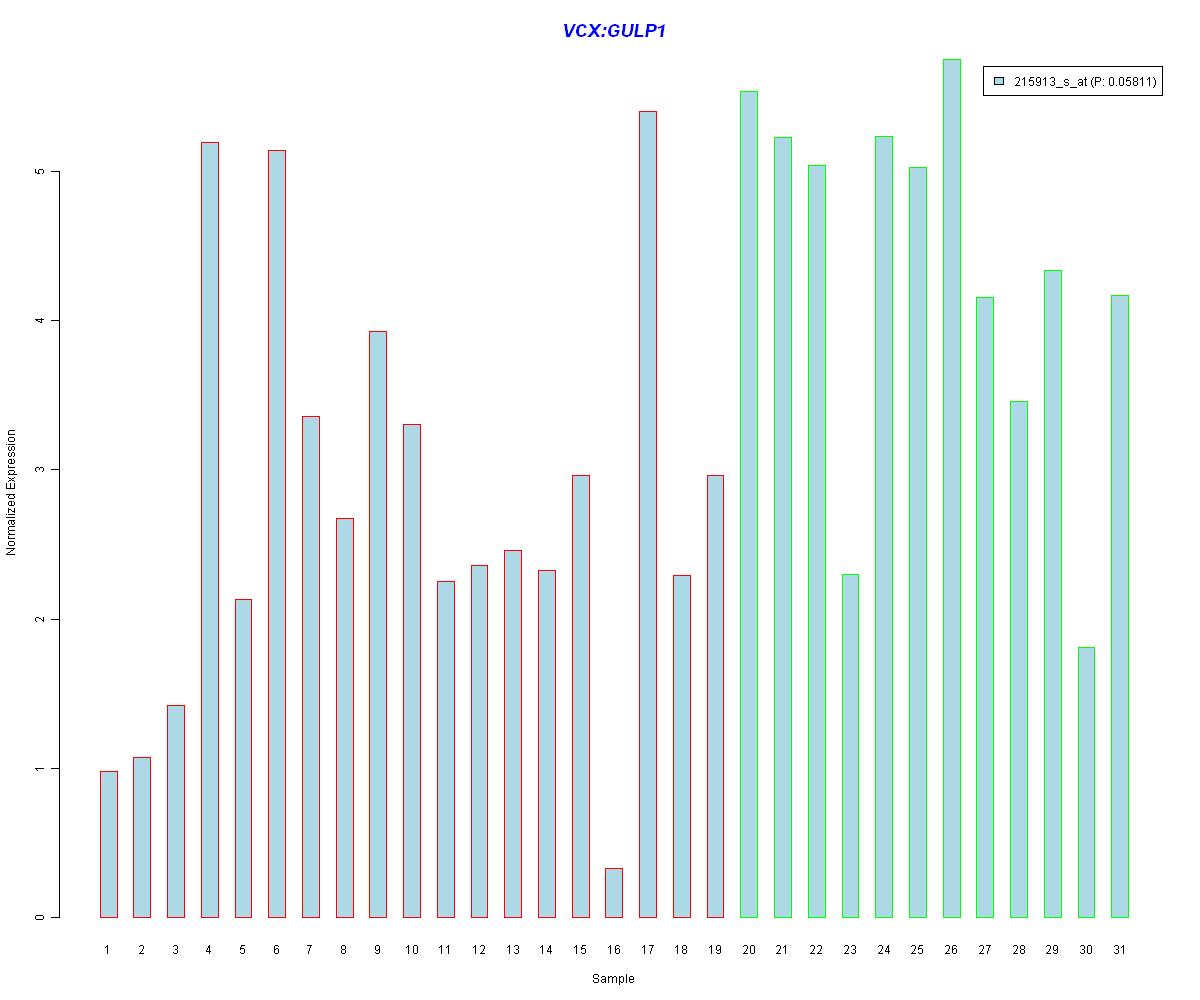Select the bar for sample 17
The image size is (1200, 1000).
[x=647, y=514]
